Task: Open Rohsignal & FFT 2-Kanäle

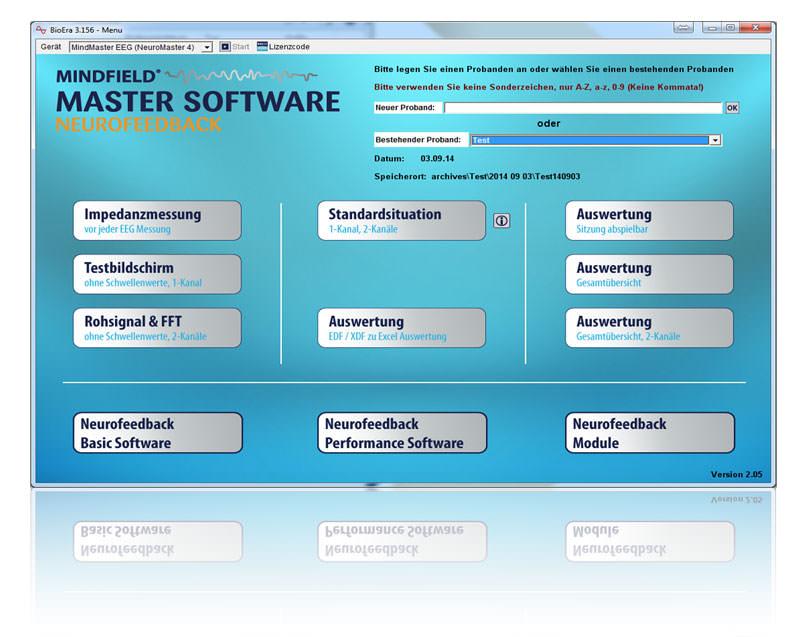Action: pyautogui.click(x=157, y=327)
